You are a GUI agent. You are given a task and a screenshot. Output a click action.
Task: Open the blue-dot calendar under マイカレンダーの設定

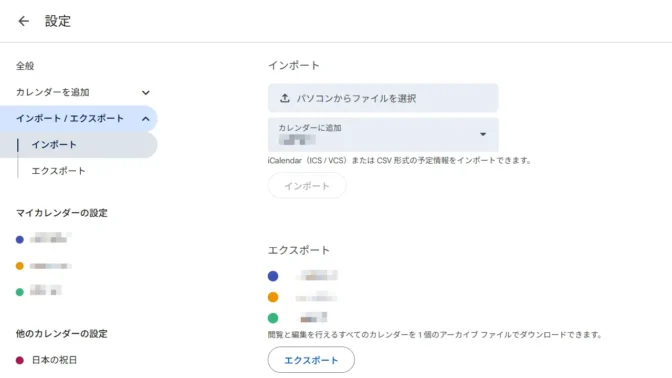pos(43,238)
